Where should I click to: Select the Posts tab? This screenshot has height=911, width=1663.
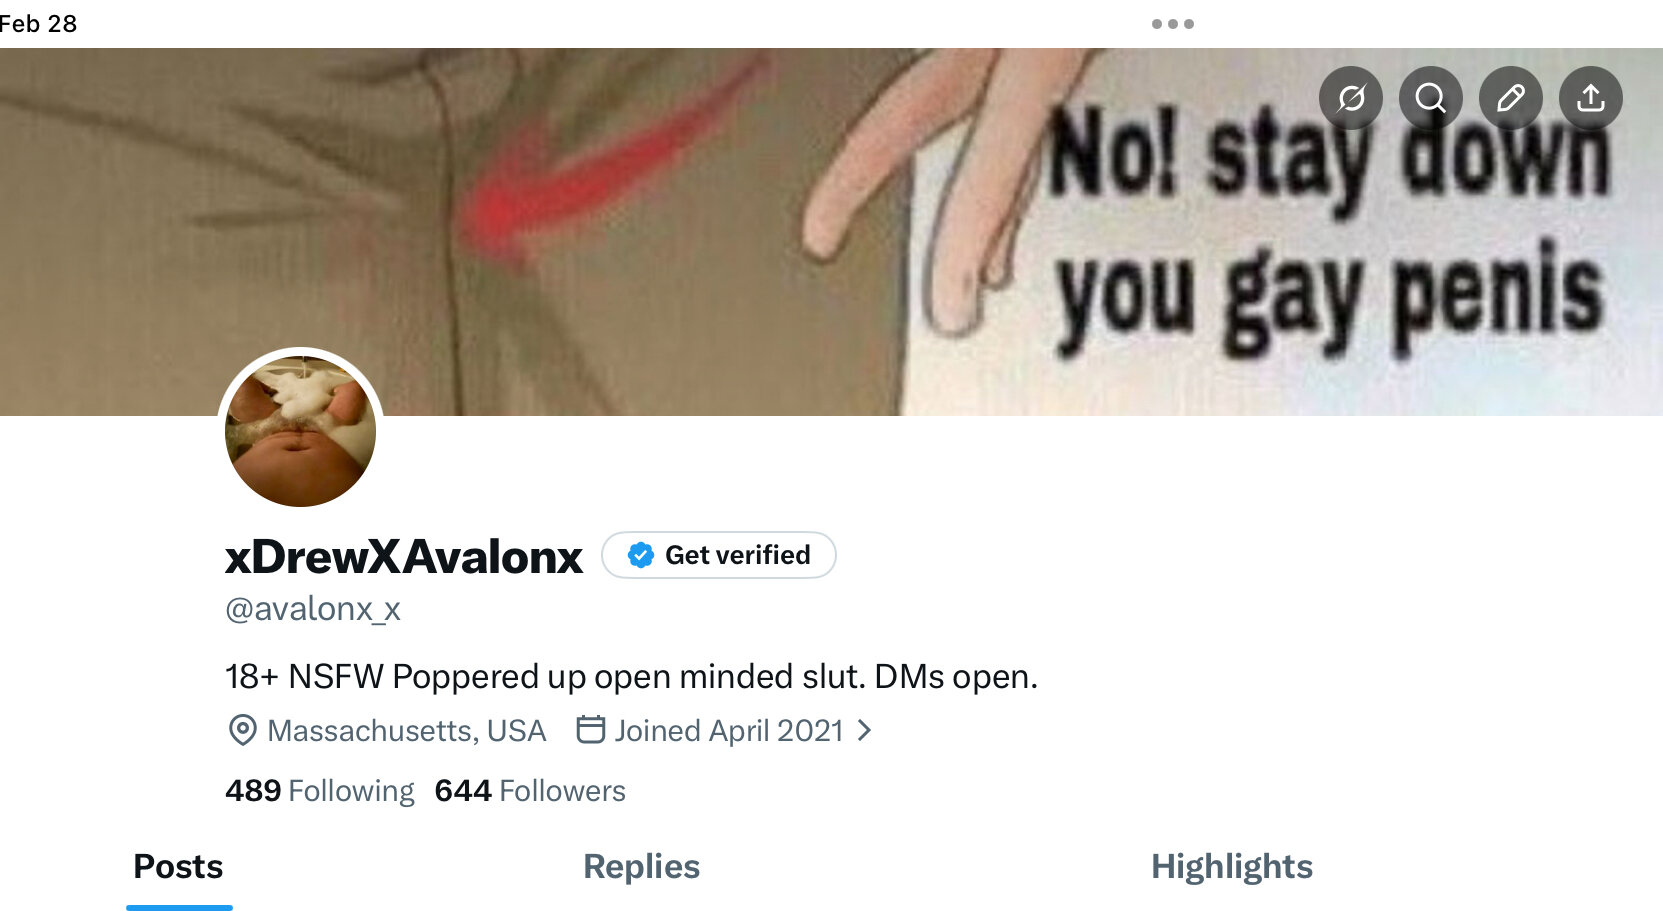tap(179, 866)
